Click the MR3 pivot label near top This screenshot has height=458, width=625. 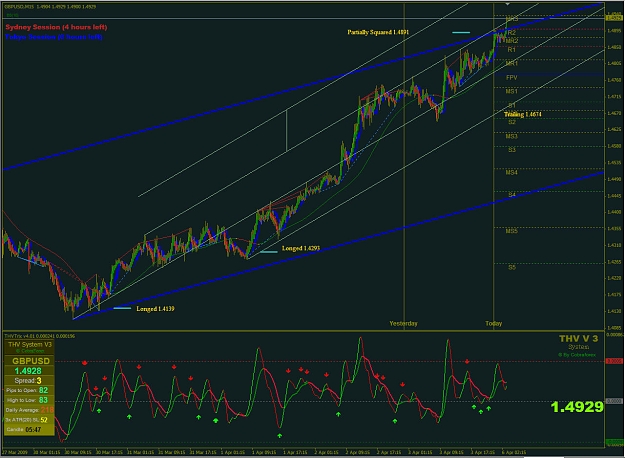(512, 19)
